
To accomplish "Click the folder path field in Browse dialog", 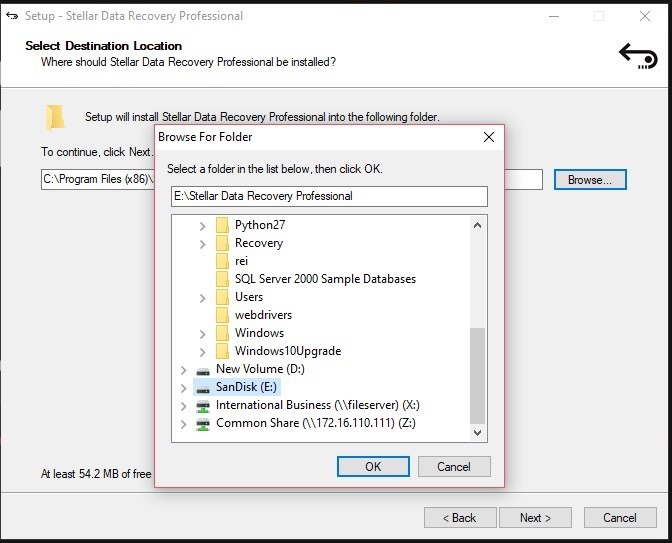I will (329, 196).
